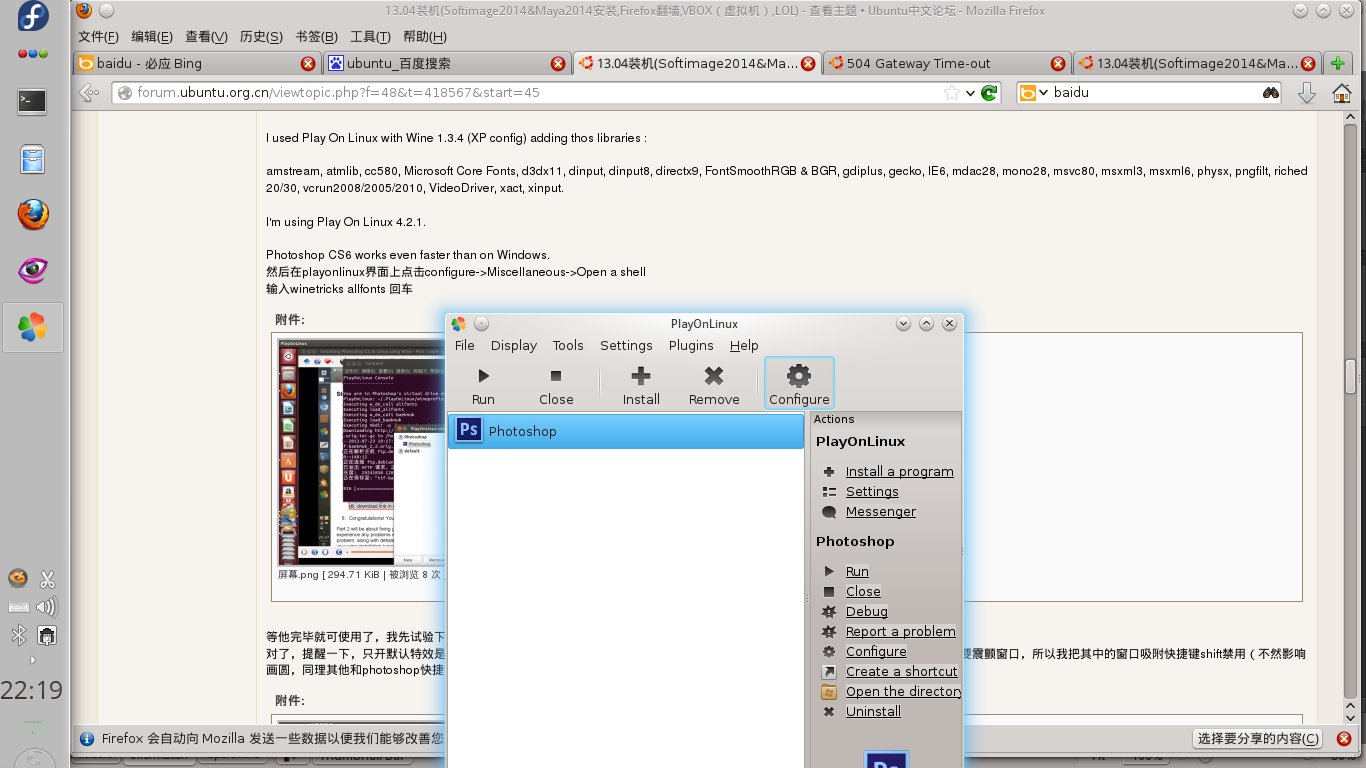The height and width of the screenshot is (768, 1366).
Task: Click the speech bubble icon beside Messenger
Action: coord(829,511)
